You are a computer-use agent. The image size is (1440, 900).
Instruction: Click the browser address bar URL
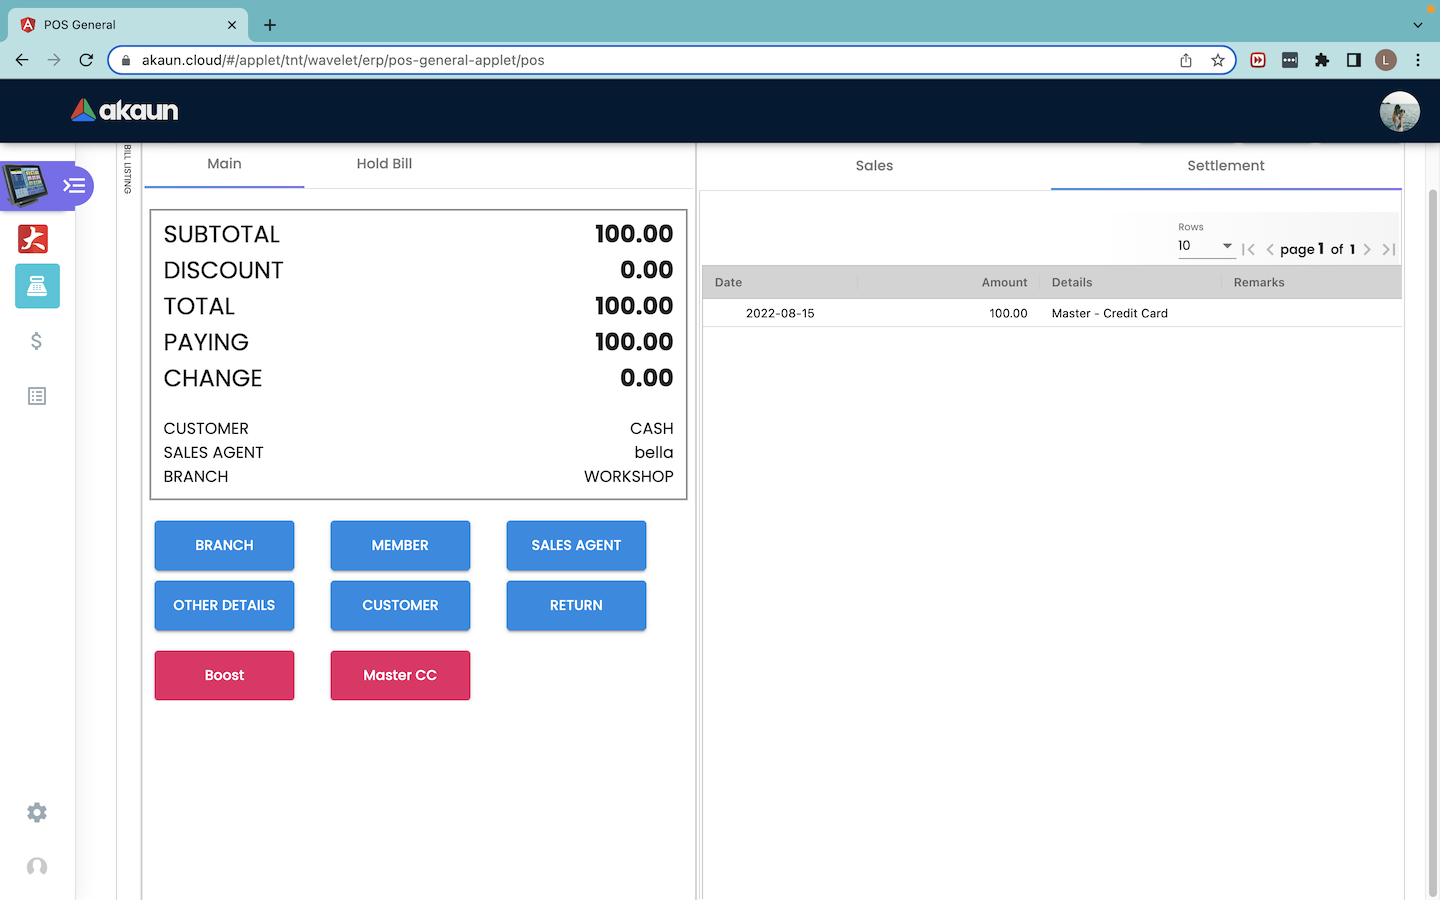click(343, 60)
